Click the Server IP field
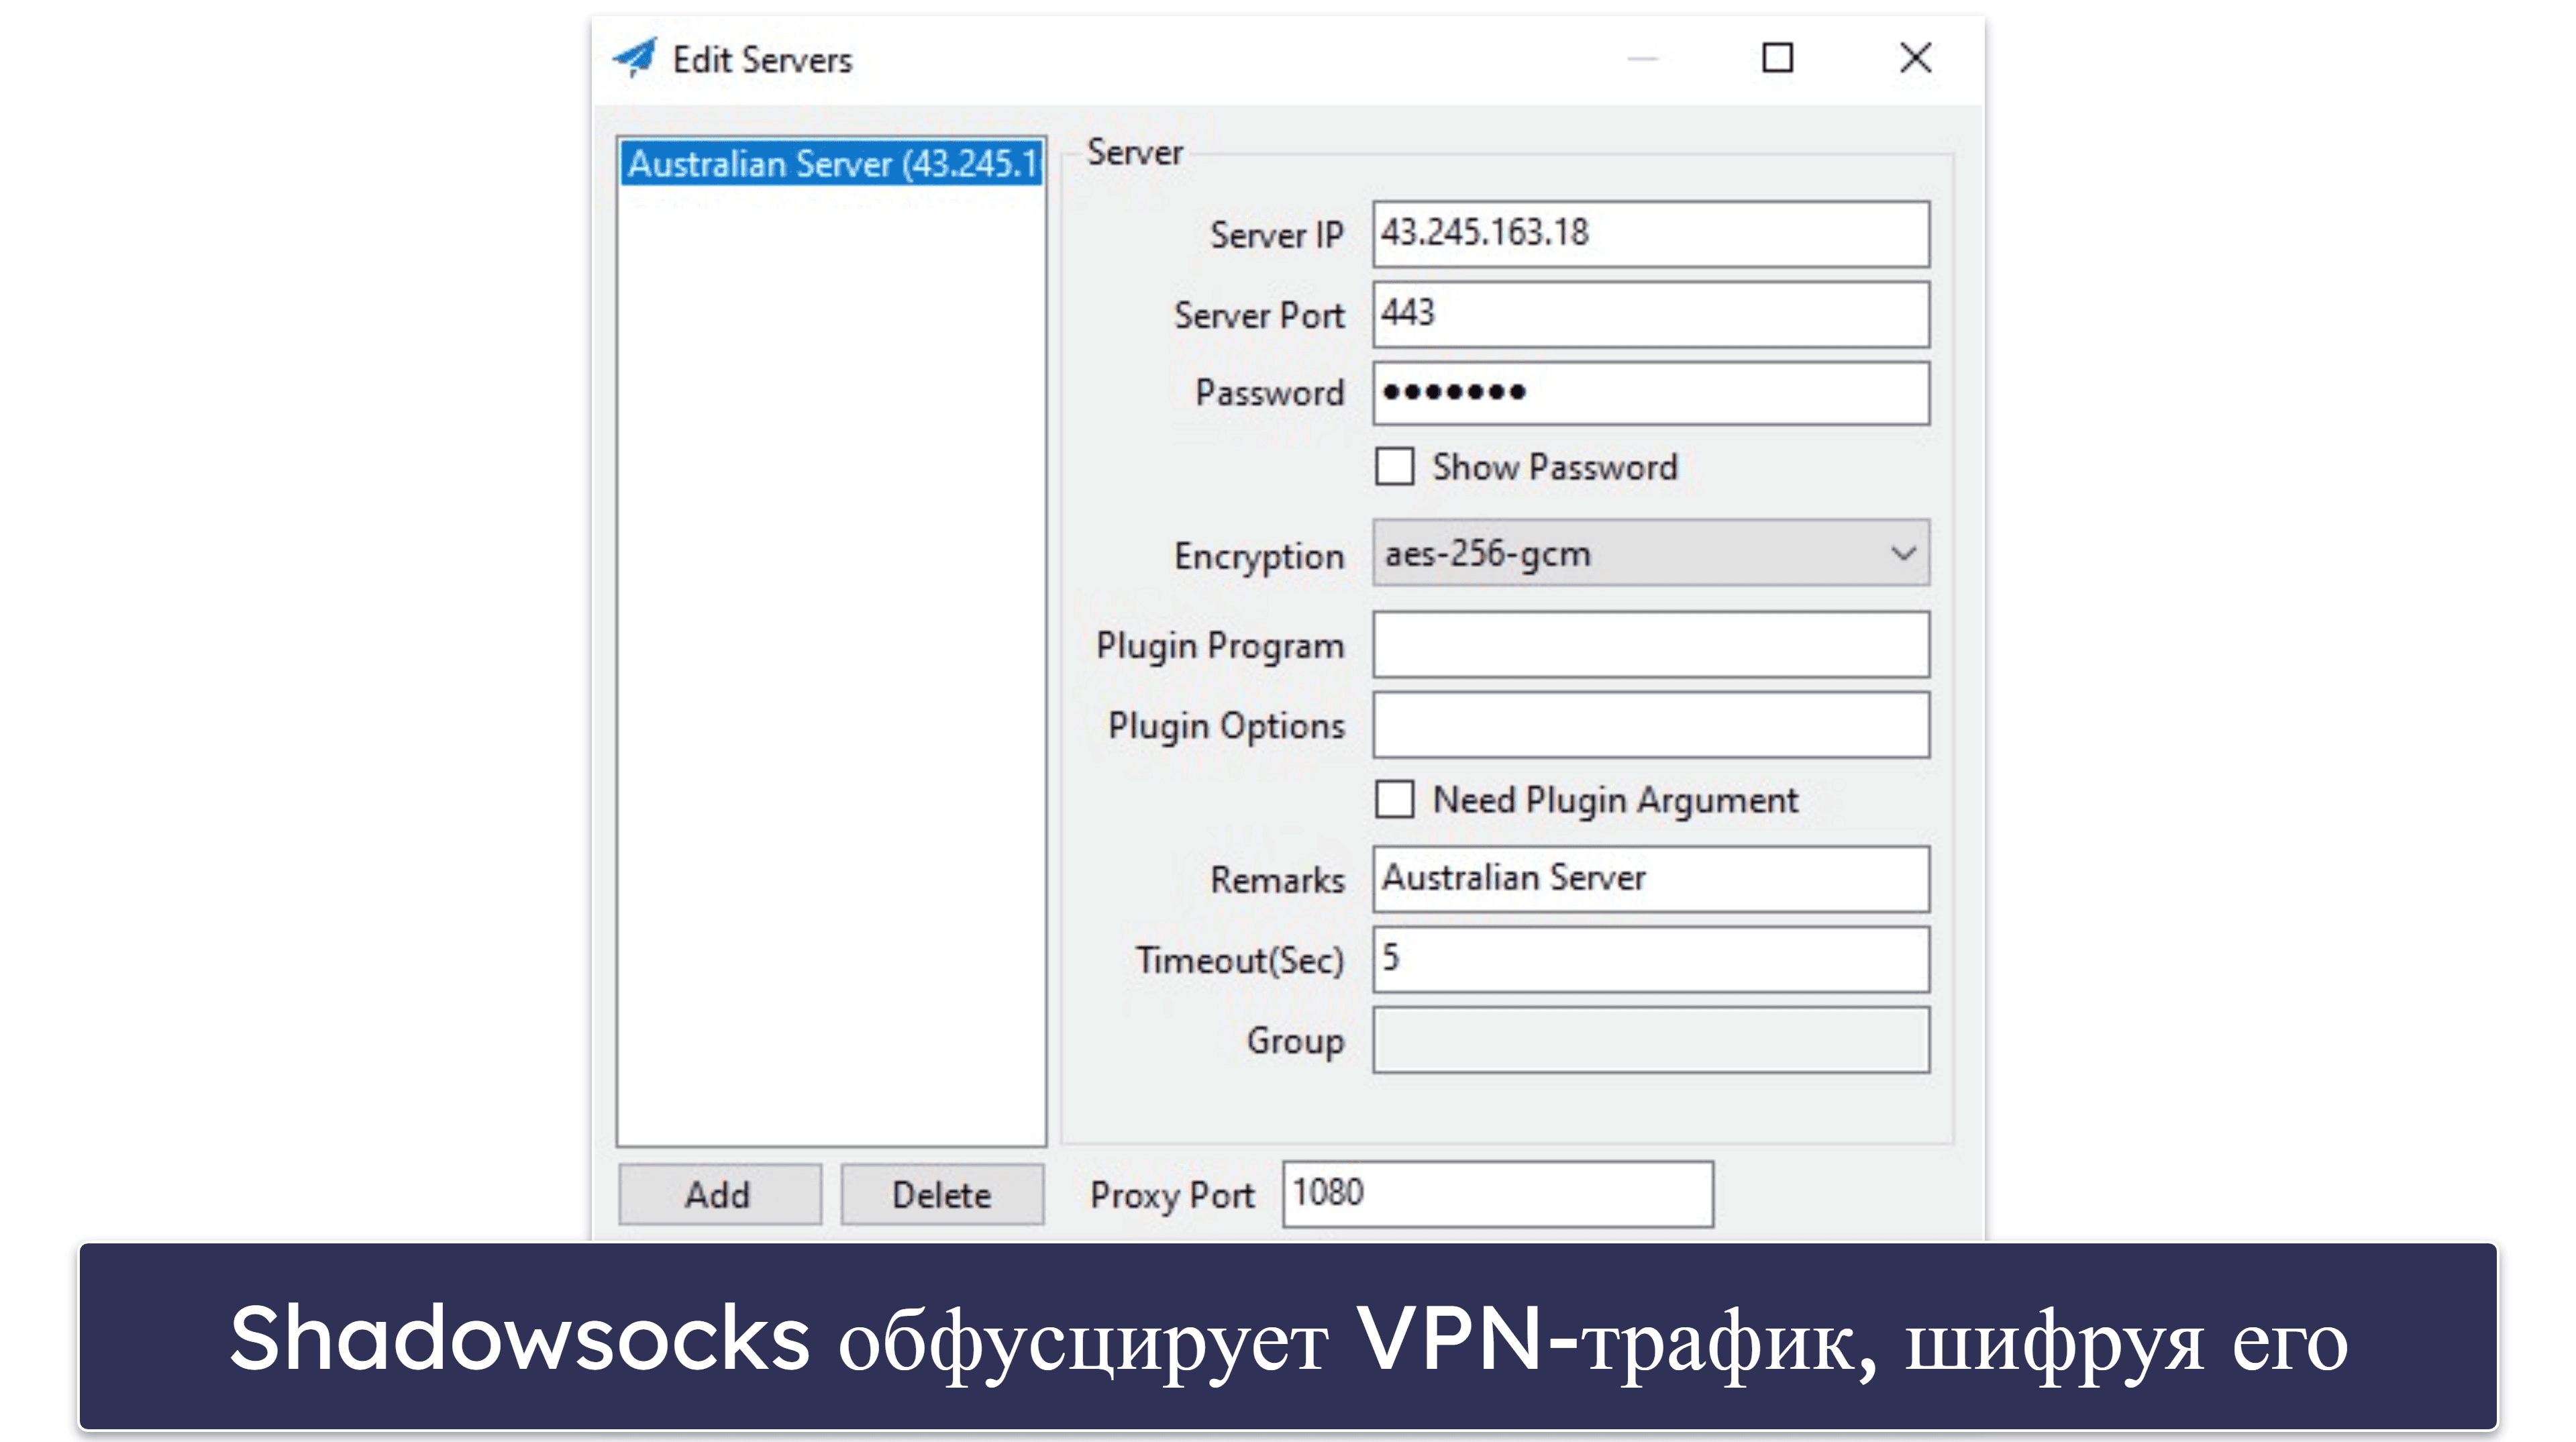This screenshot has height=1442, width=2576. [1650, 234]
